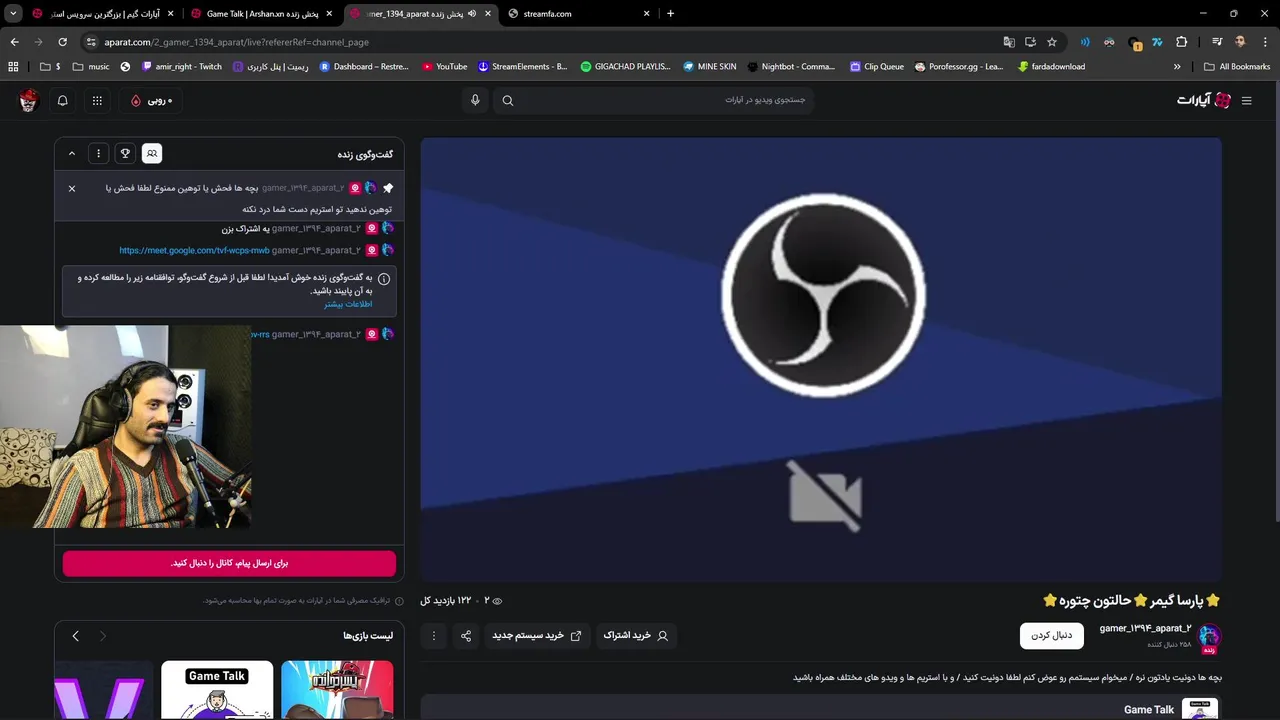This screenshot has height=720, width=1280.
Task: Click the 'خرید اشتراک' subscribe button
Action: point(636,635)
